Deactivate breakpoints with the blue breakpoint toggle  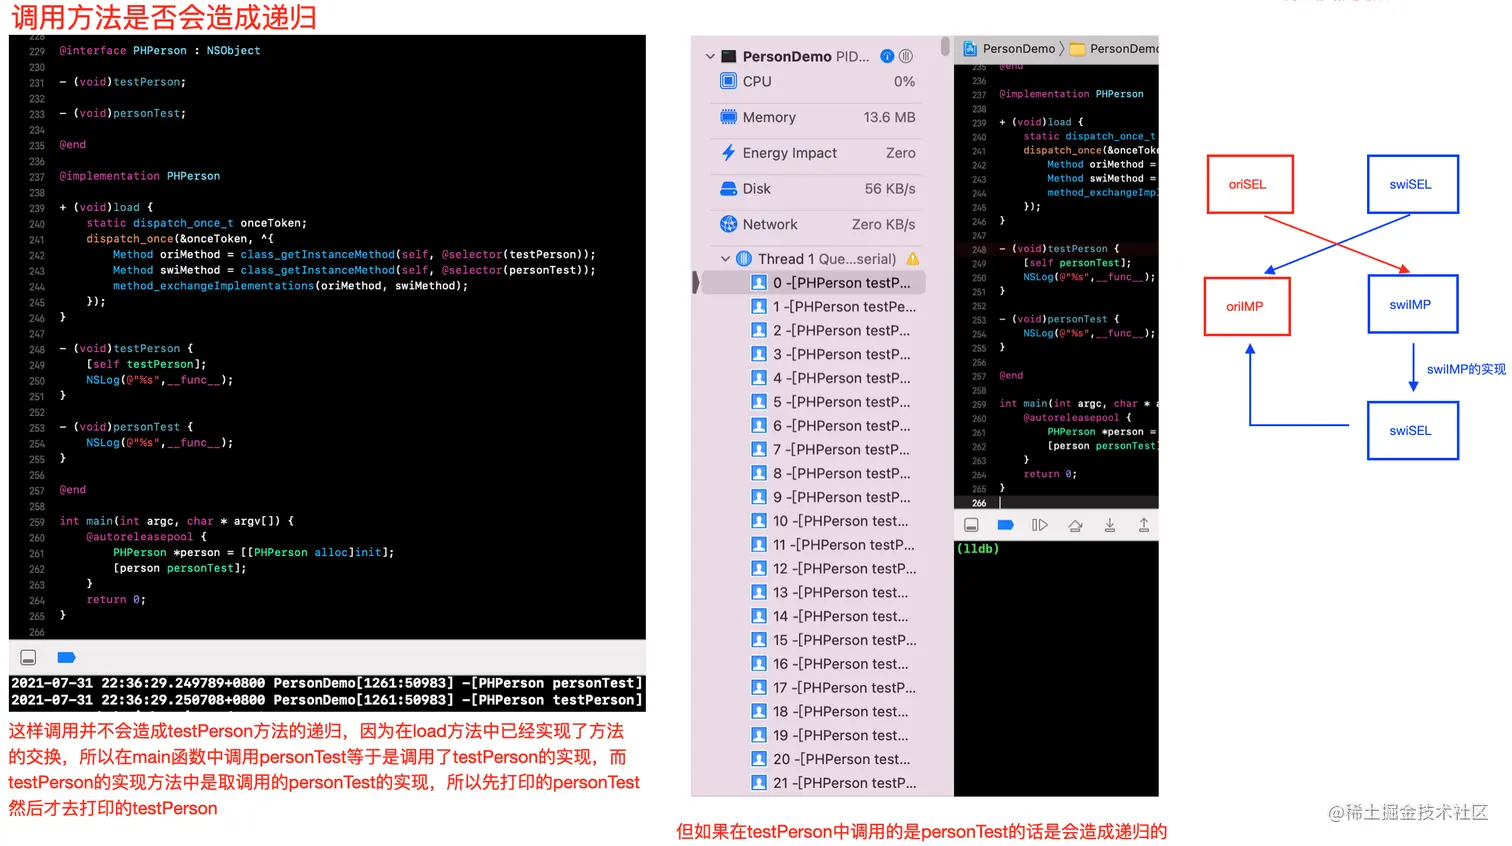click(1006, 524)
